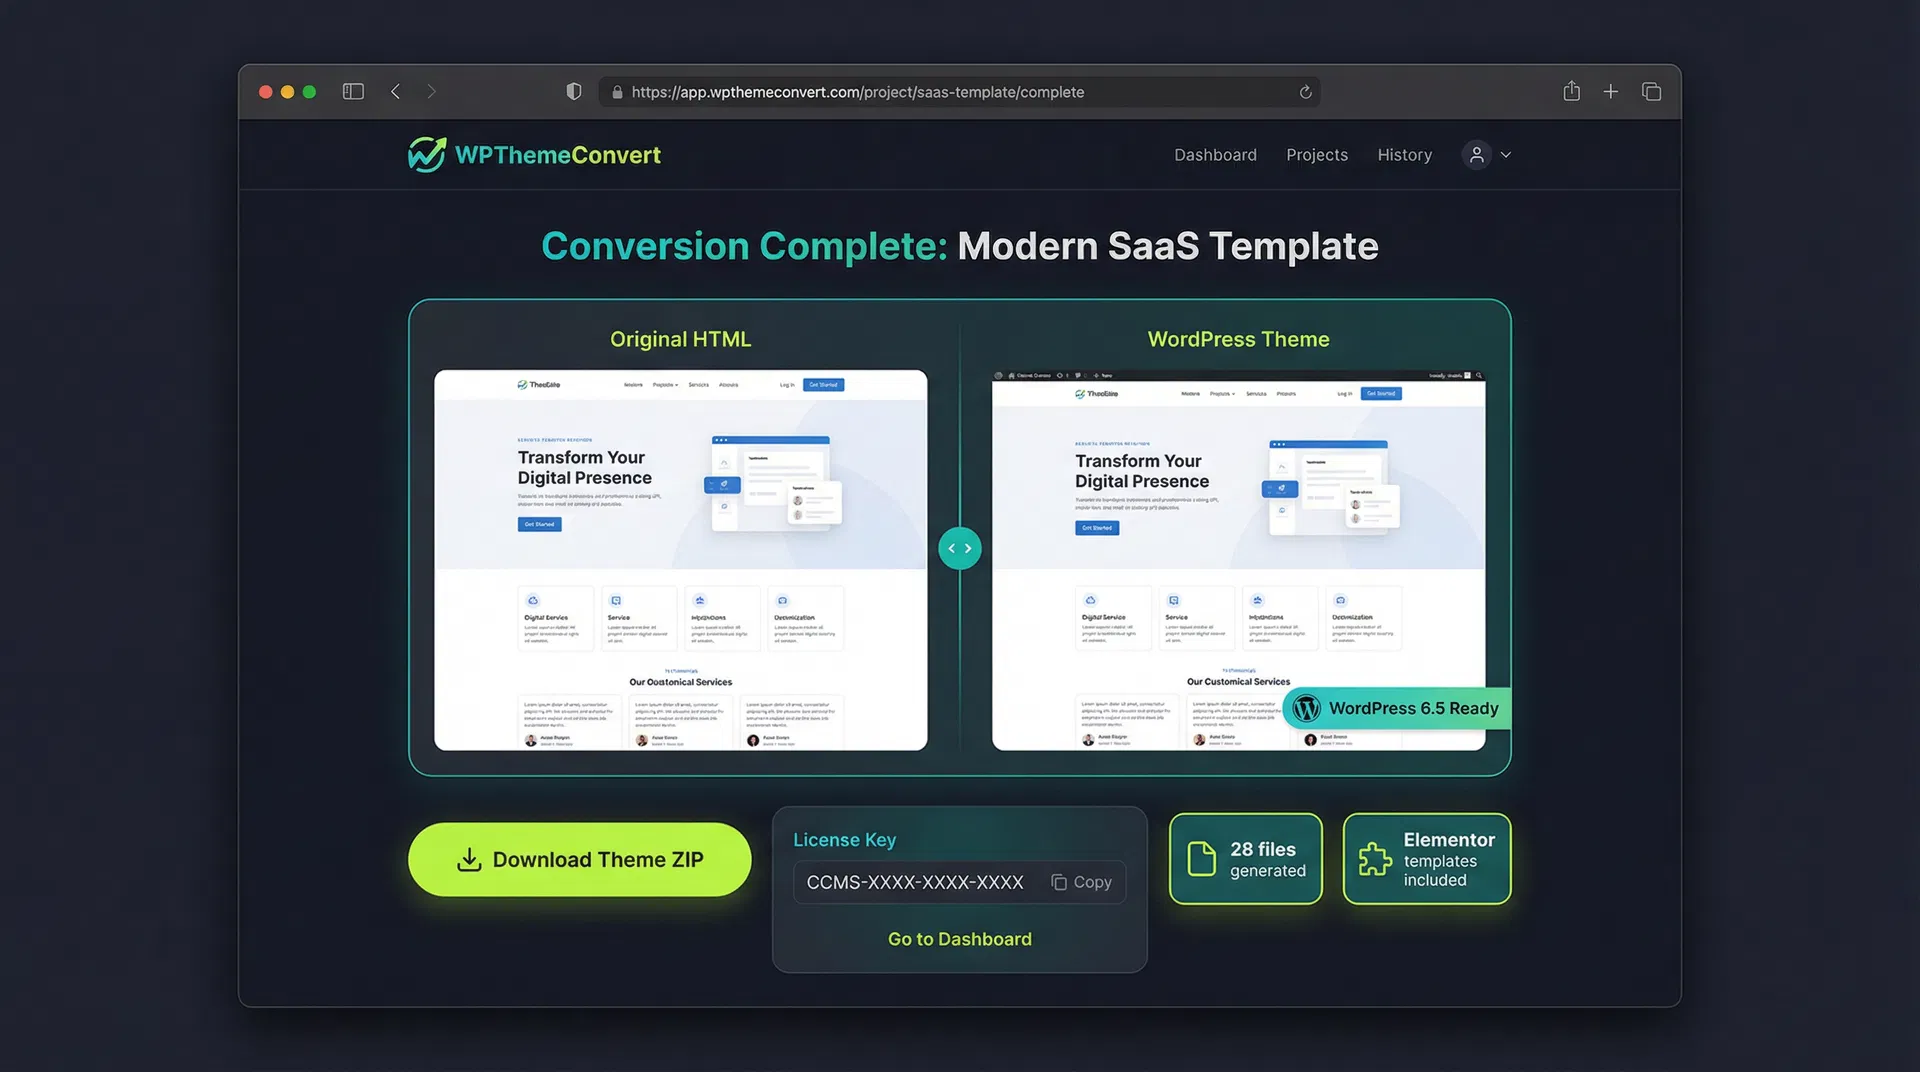Follow the Go to Dashboard link
The image size is (1920, 1072).
click(959, 939)
